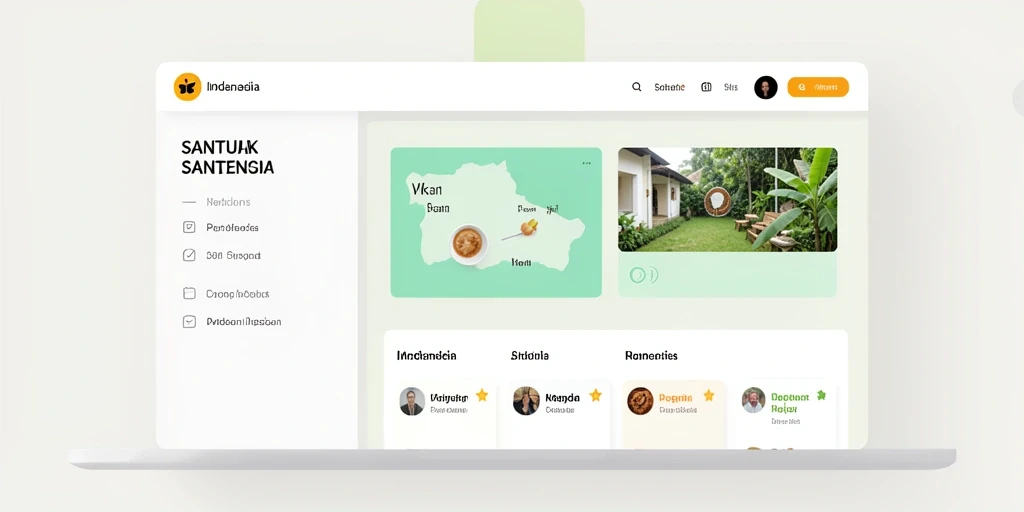
Task: Click the food bowl marker on map
Action: (469, 244)
